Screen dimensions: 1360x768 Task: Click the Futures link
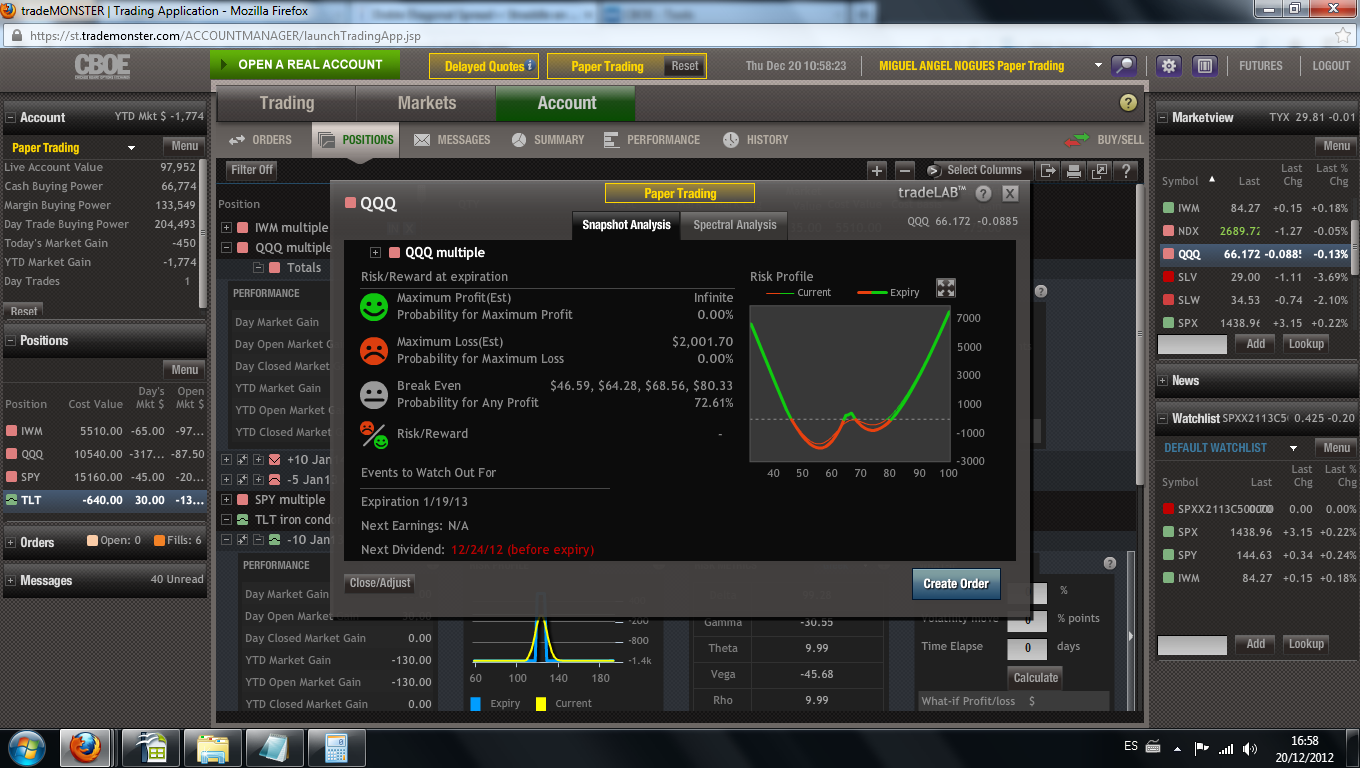(x=1261, y=66)
